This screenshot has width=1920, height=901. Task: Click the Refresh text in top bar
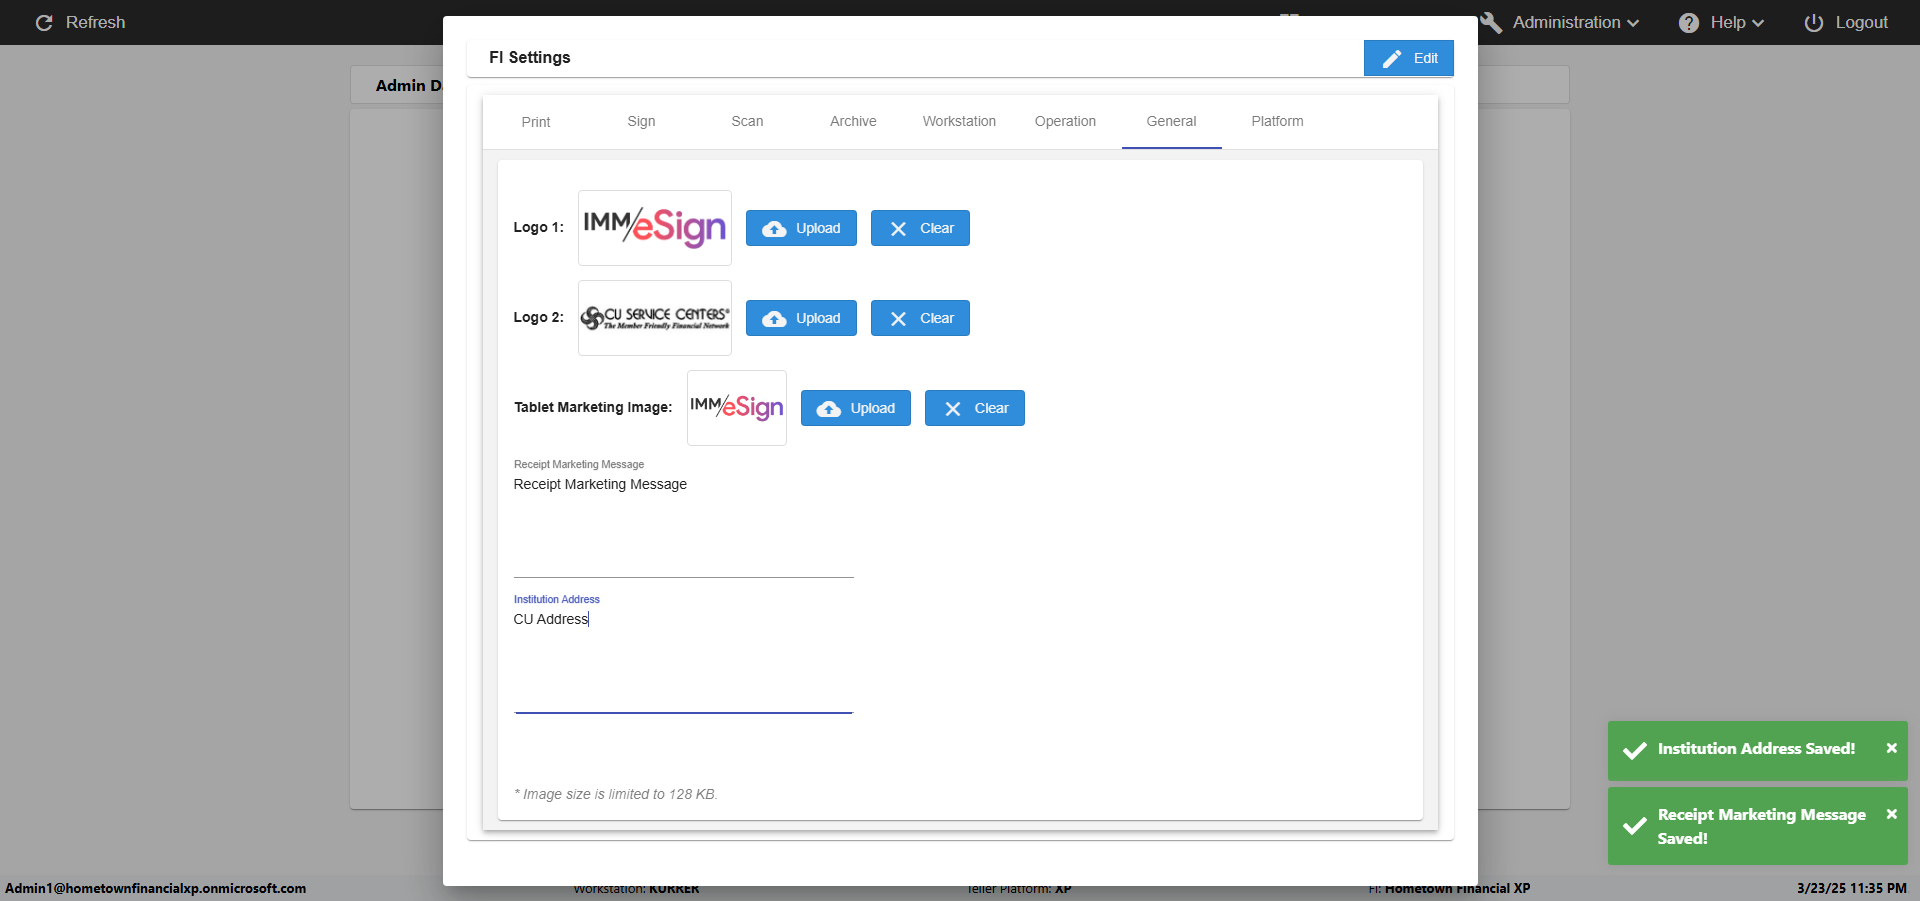pyautogui.click(x=96, y=22)
